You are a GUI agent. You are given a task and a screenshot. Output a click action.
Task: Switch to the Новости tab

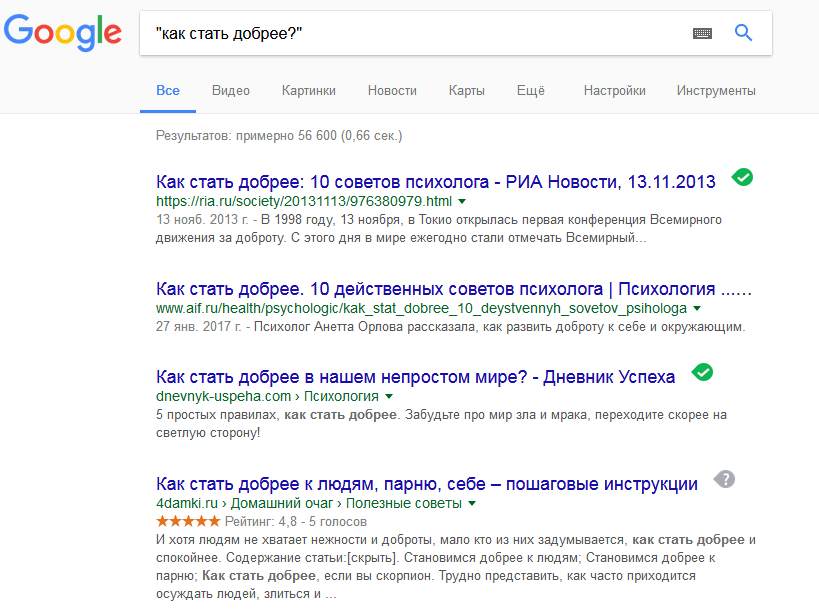point(392,91)
